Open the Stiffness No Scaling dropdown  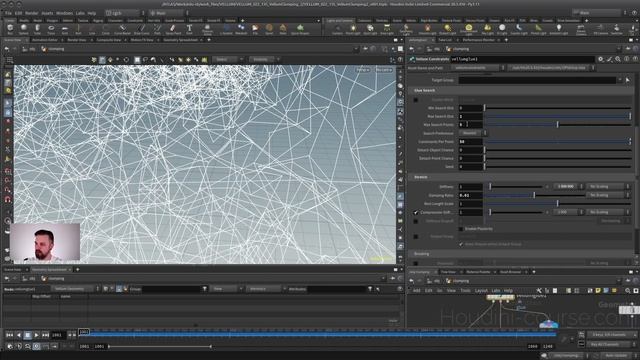[x=608, y=187]
